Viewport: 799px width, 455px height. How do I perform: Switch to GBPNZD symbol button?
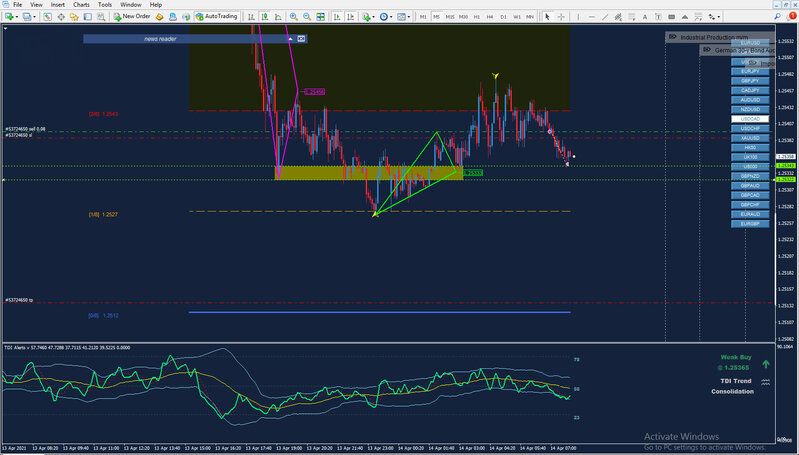(x=750, y=176)
